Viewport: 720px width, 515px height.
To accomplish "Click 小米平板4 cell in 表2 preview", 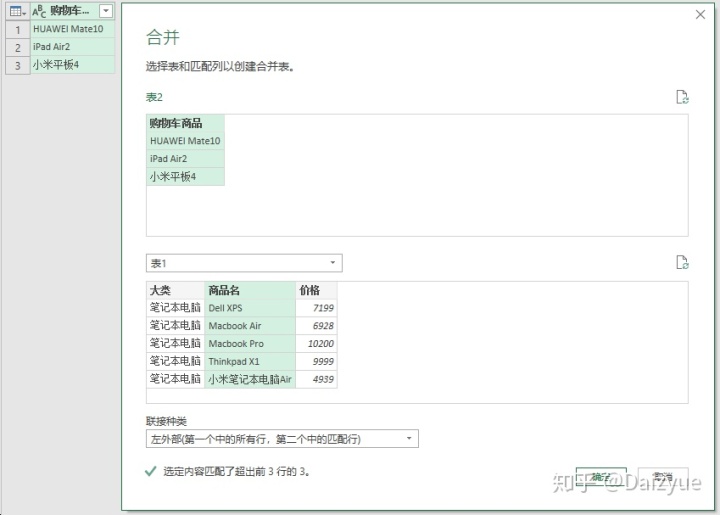I will tap(186, 177).
